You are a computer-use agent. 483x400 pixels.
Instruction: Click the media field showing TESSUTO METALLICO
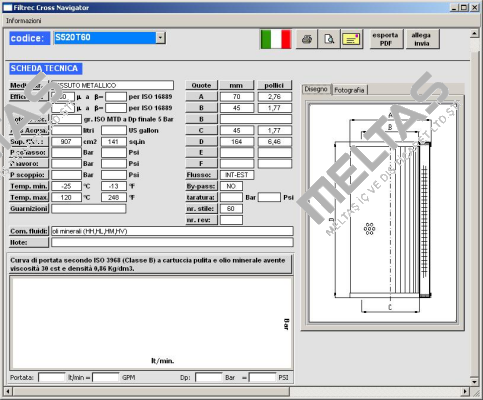[x=112, y=85]
